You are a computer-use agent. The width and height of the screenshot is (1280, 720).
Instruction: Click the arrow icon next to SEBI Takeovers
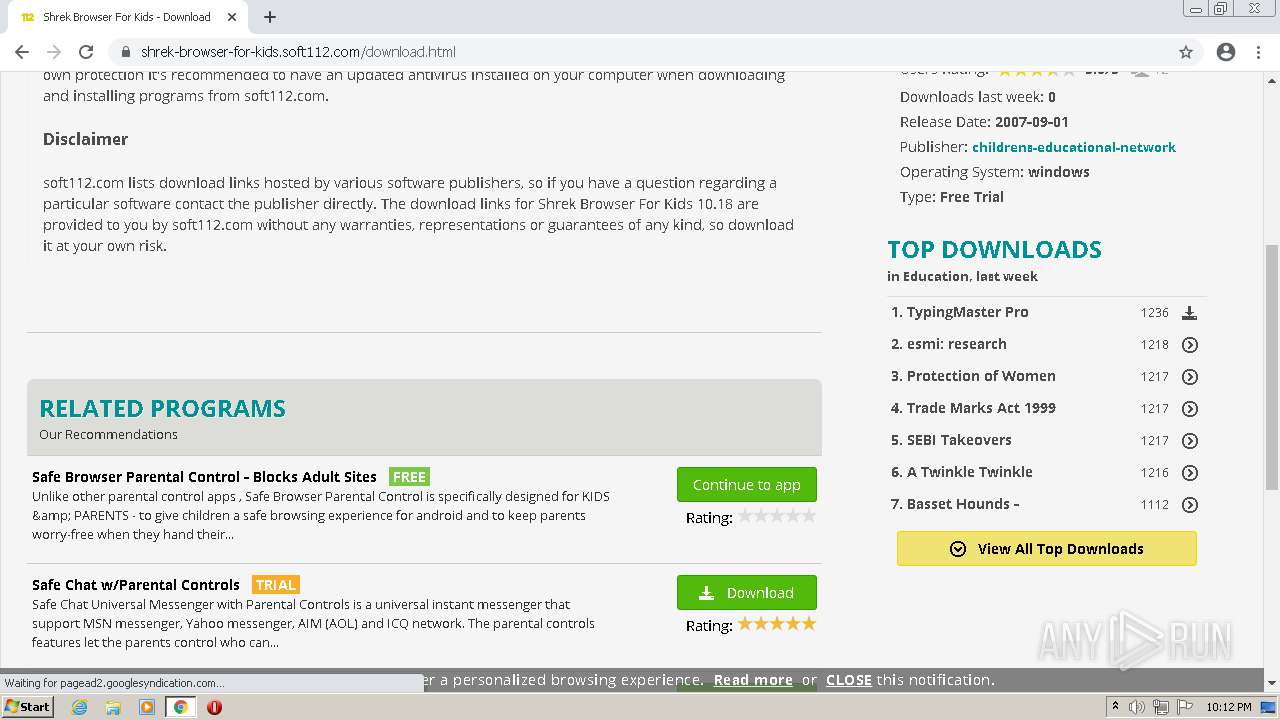click(x=1190, y=441)
